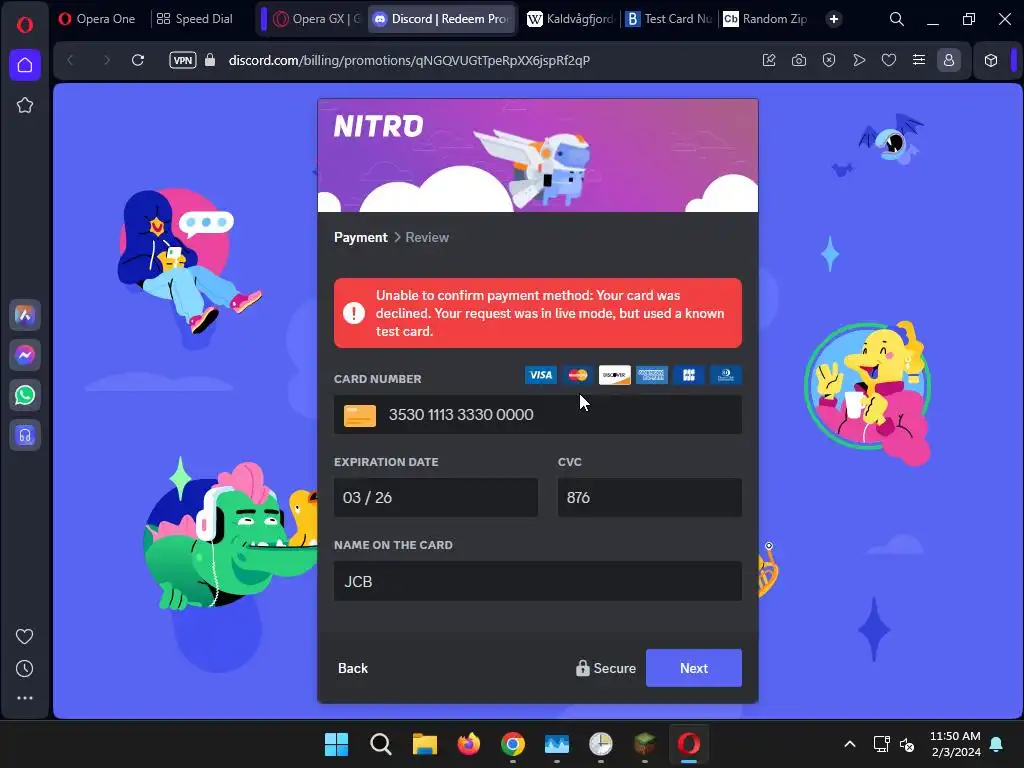Click the Discover card logo
The width and height of the screenshot is (1024, 768).
(615, 375)
